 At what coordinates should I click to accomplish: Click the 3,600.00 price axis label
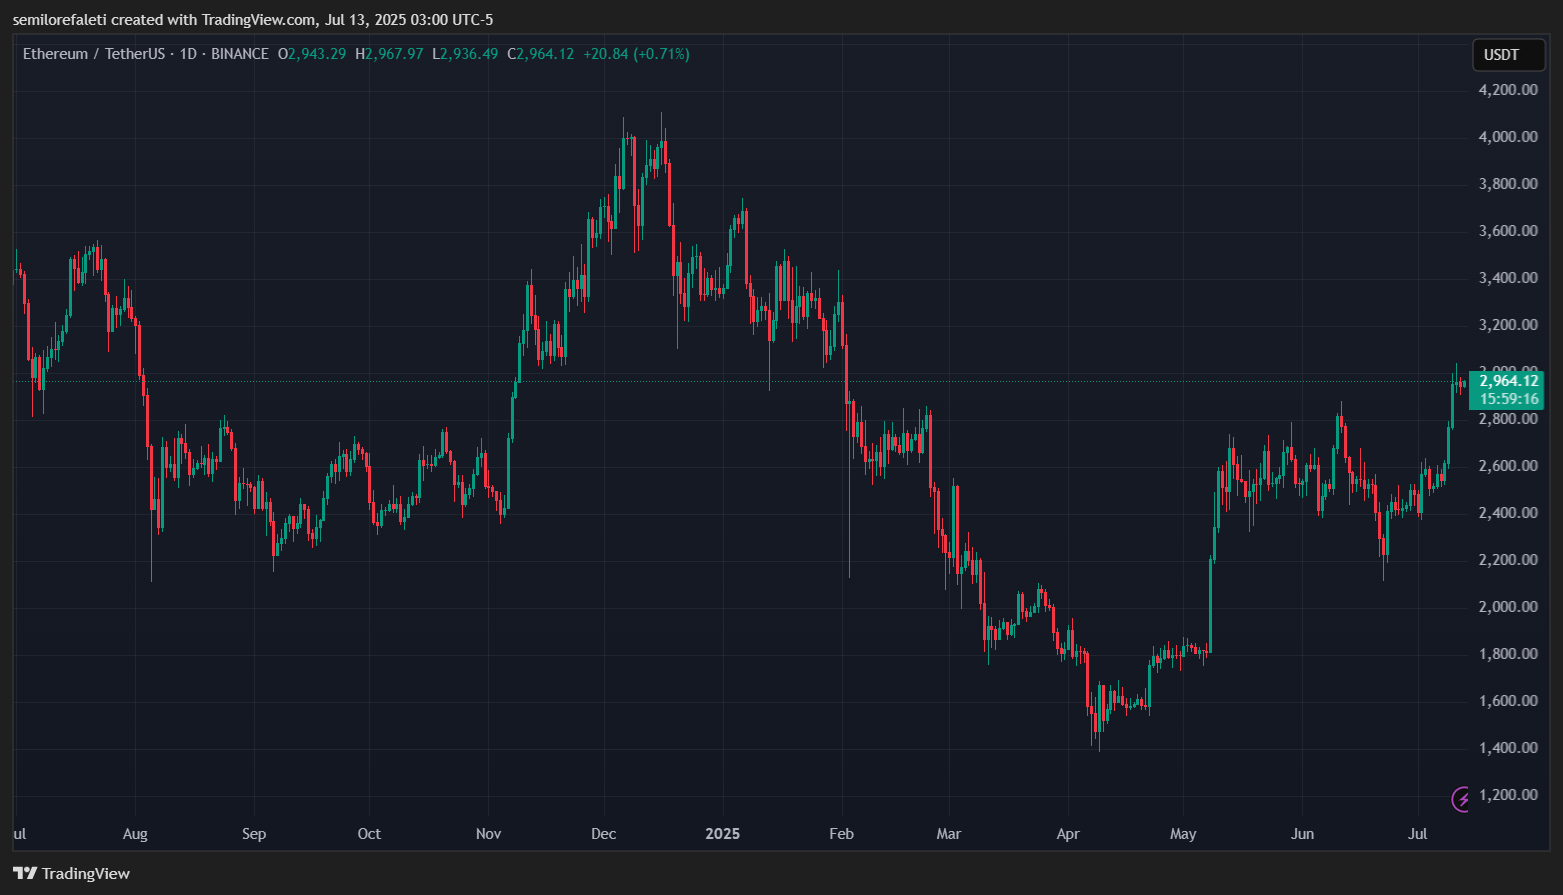click(1508, 231)
